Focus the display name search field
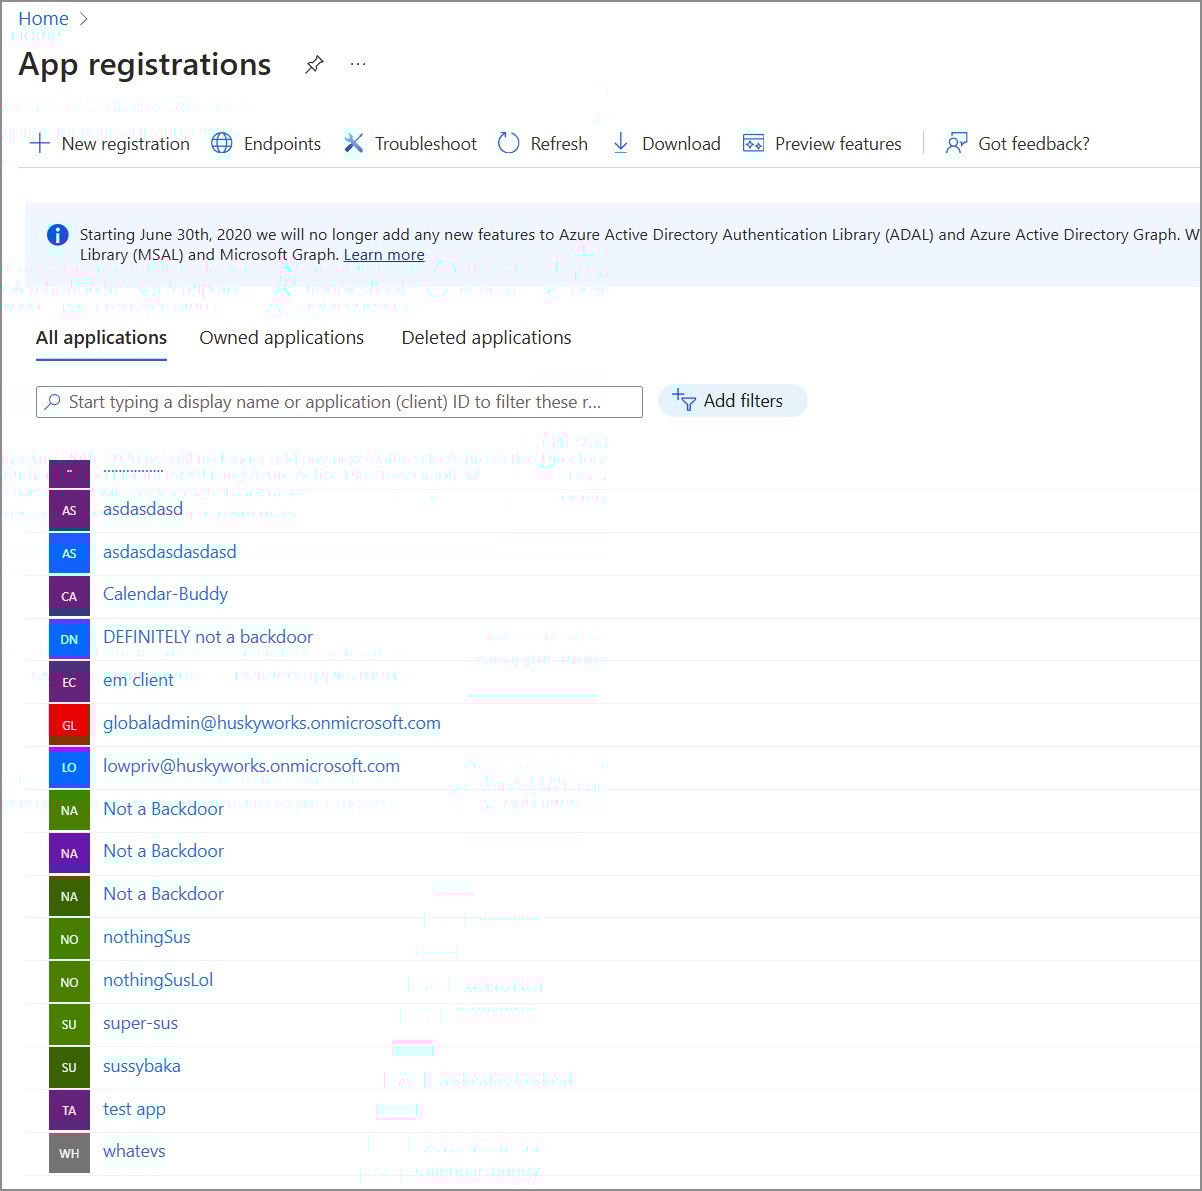1202x1191 pixels. [340, 402]
